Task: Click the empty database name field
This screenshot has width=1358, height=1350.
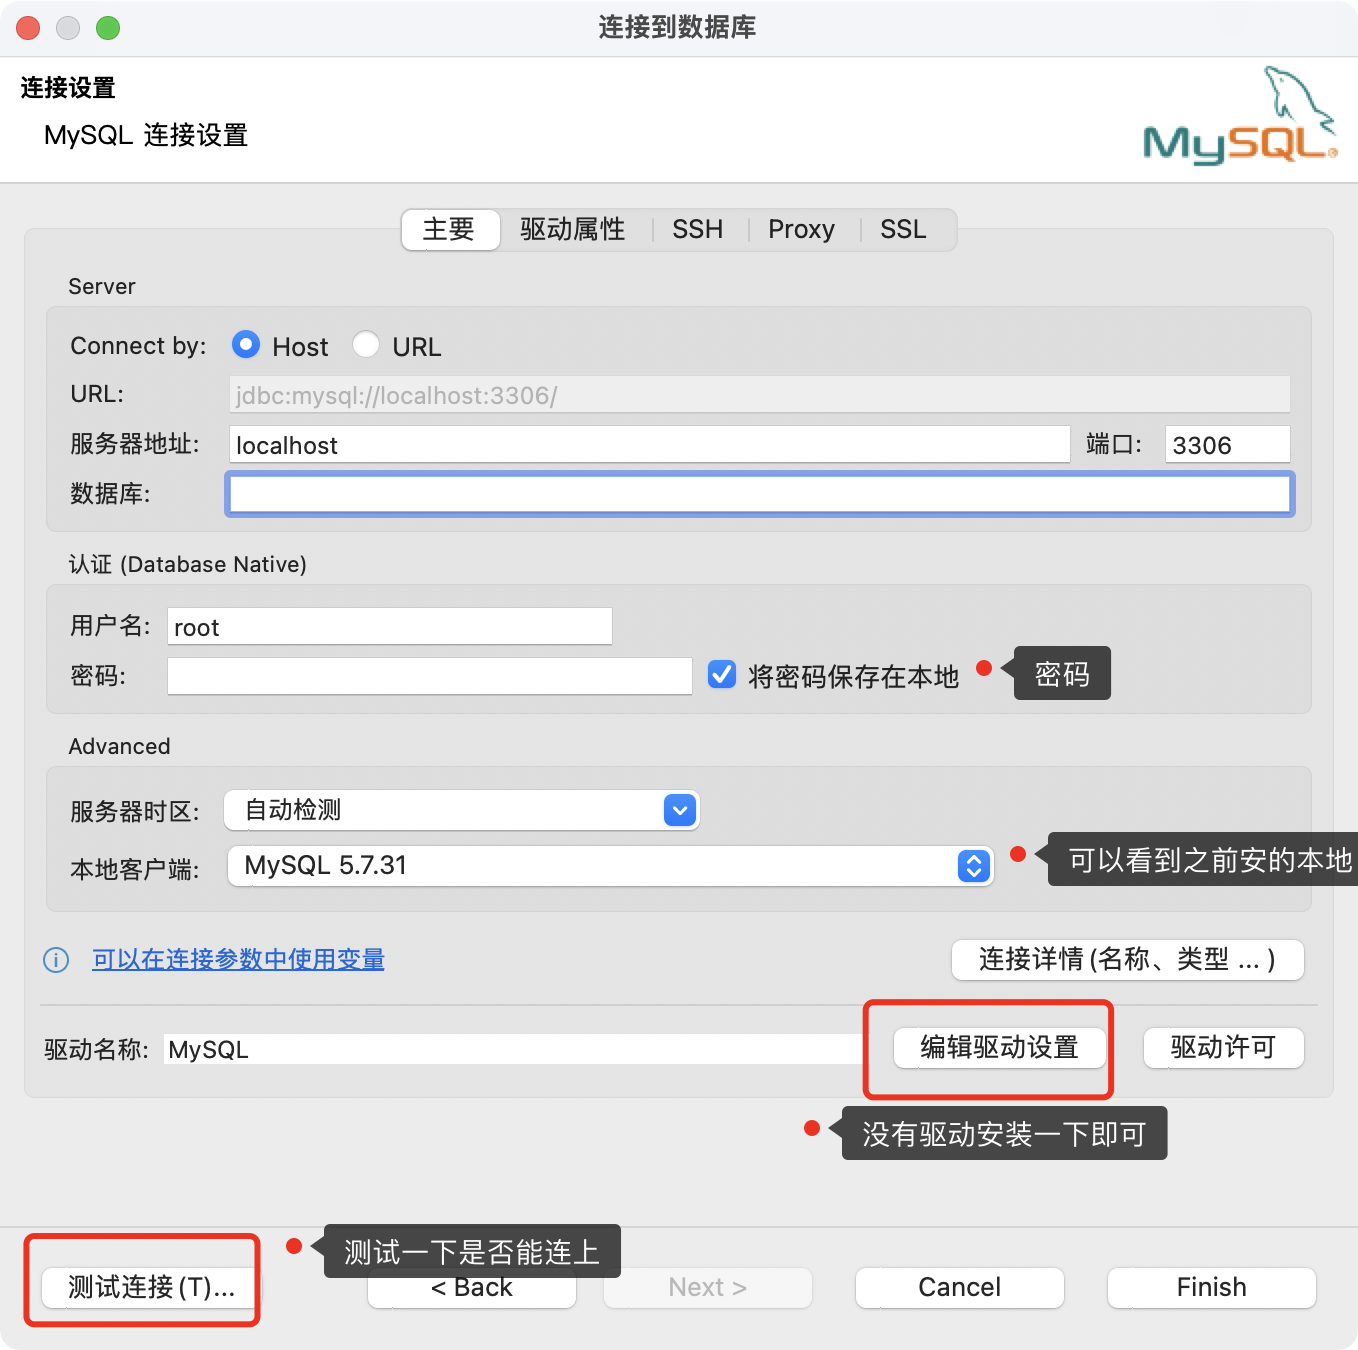Action: click(x=760, y=494)
